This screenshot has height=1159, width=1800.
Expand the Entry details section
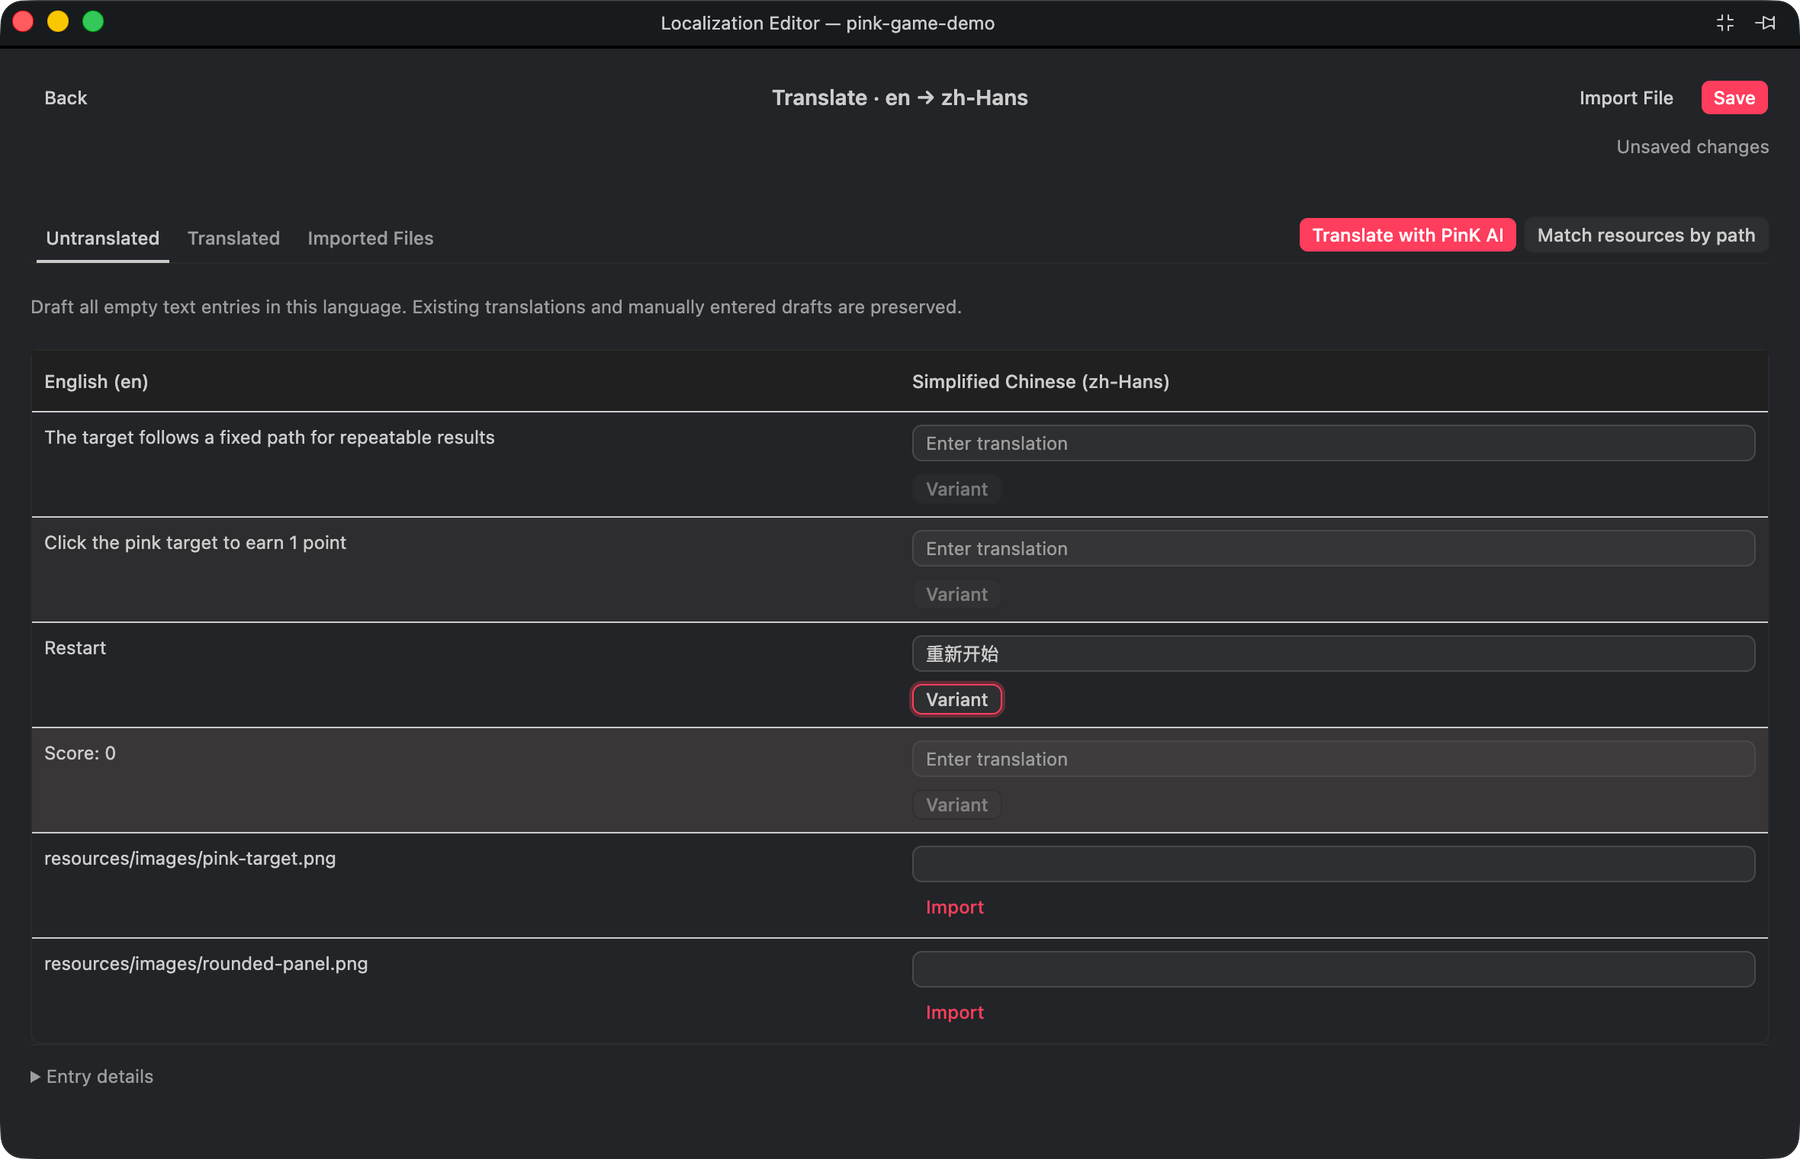(92, 1076)
